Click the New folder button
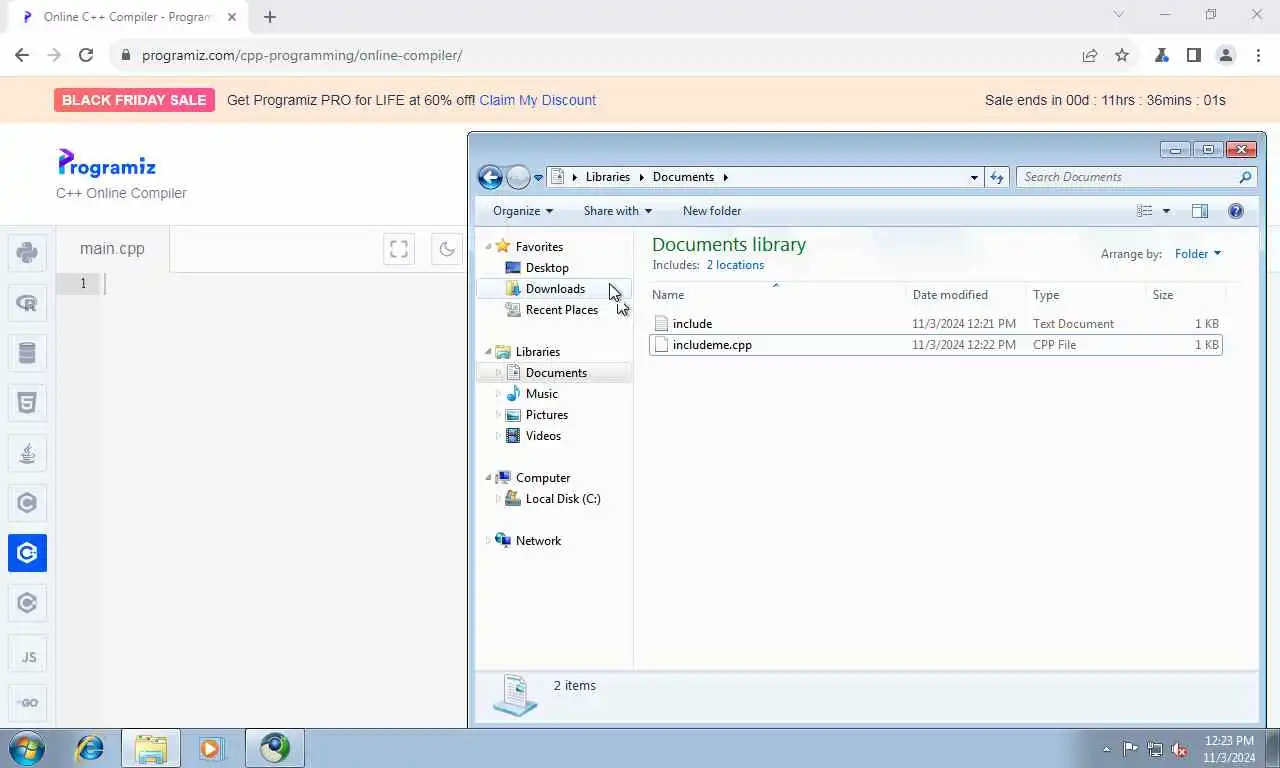Image resolution: width=1280 pixels, height=768 pixels. [712, 211]
